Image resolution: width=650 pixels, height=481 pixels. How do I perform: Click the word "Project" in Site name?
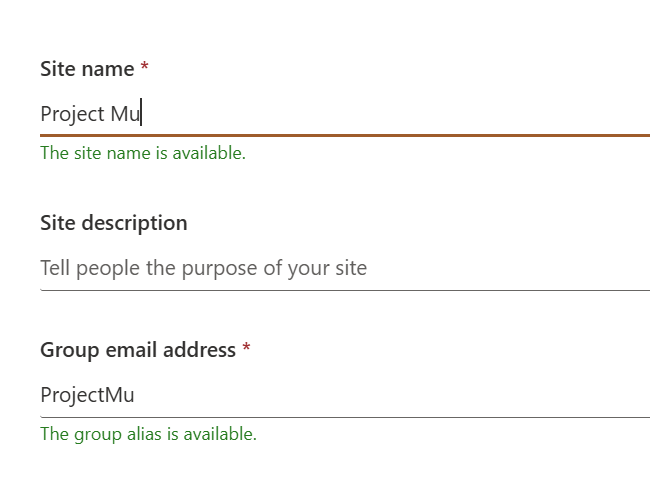(72, 114)
